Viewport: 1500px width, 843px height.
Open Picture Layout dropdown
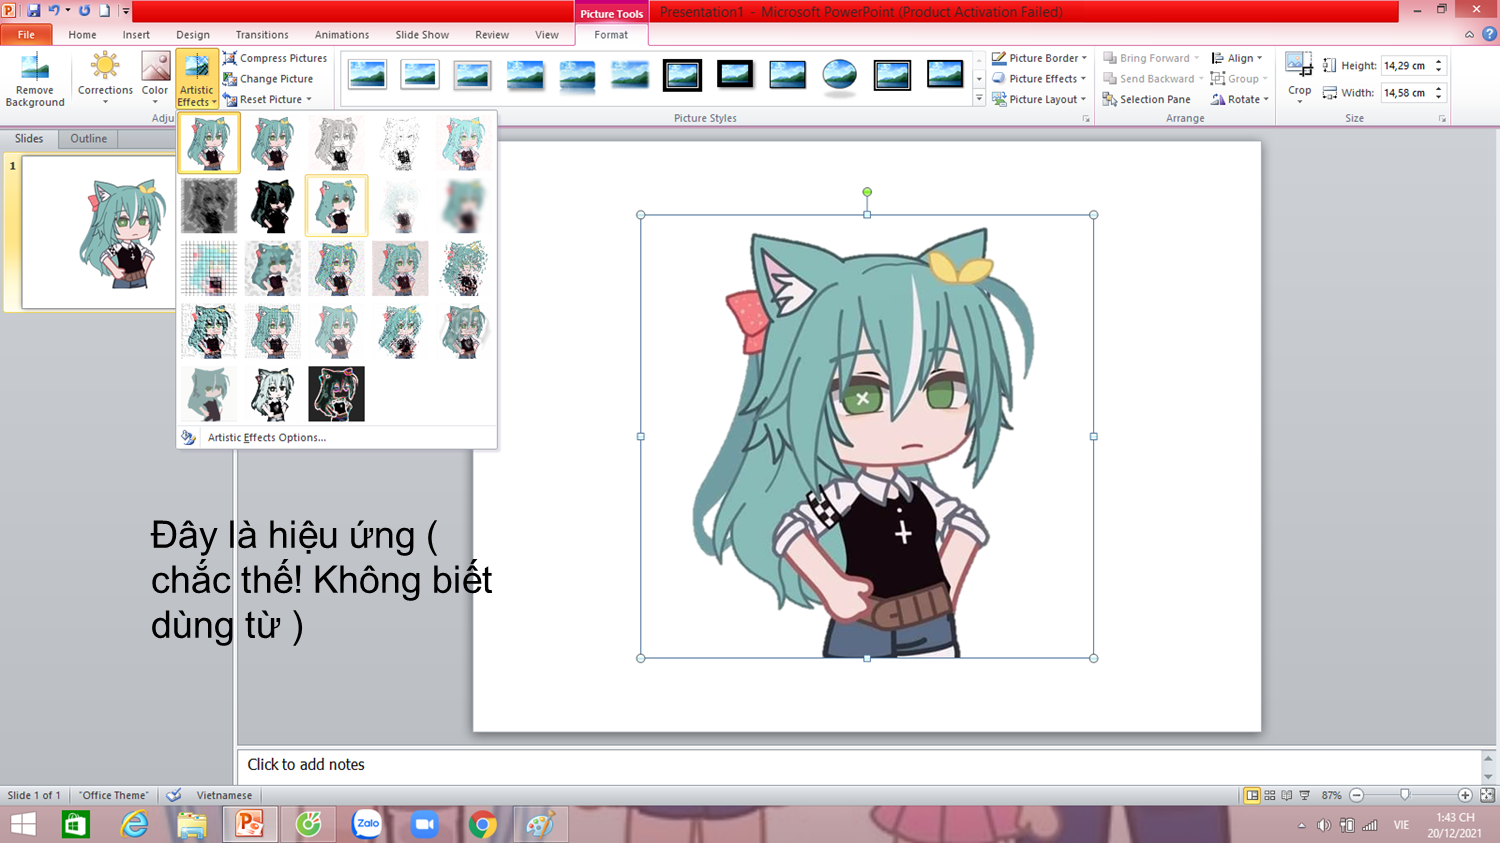click(x=1040, y=100)
